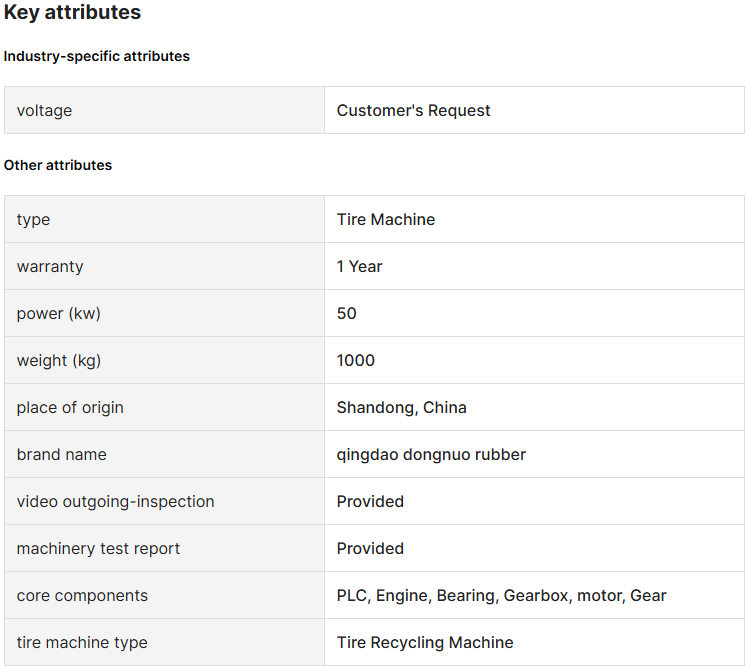Click the power (kw) label

pyautogui.click(x=59, y=313)
